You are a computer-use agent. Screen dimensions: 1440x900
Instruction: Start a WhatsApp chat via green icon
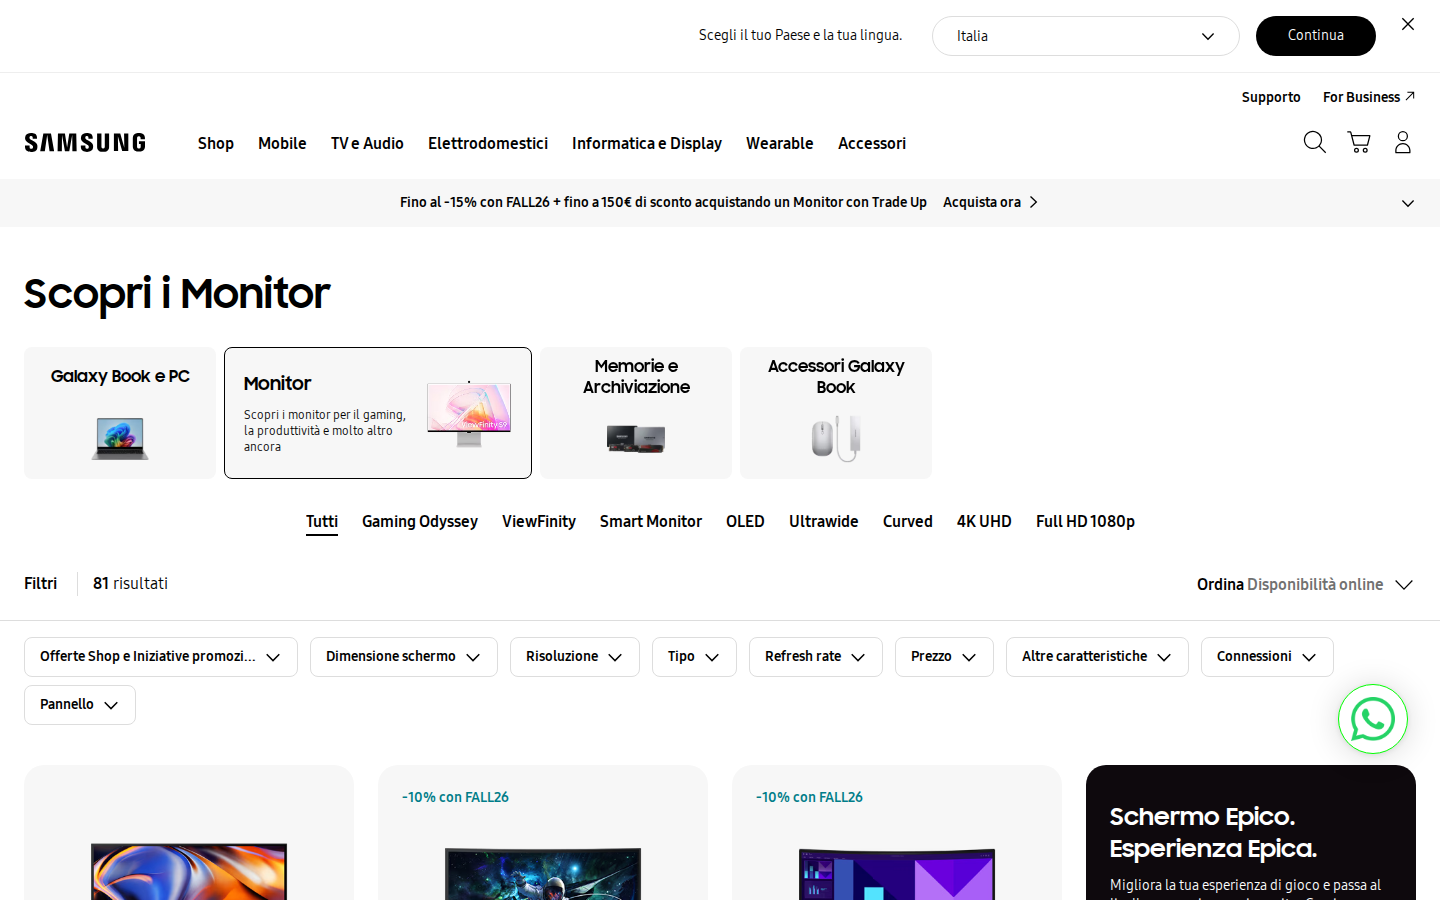pos(1373,719)
